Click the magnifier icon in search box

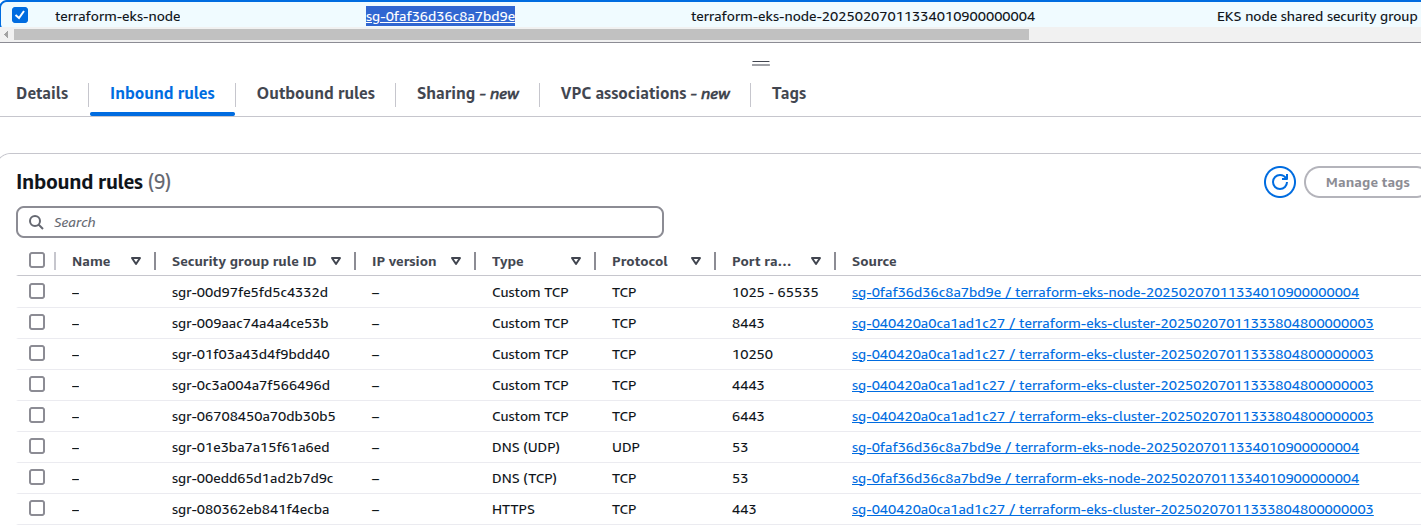pyautogui.click(x=37, y=222)
